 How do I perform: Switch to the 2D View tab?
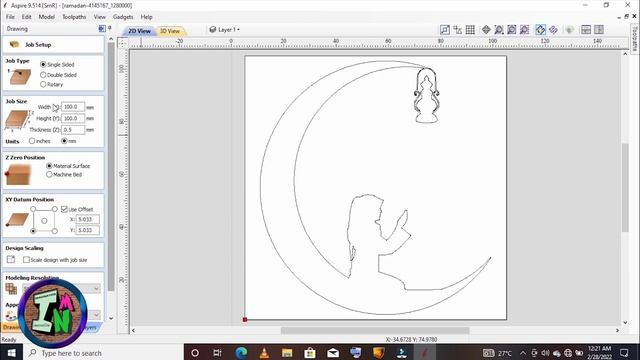click(139, 31)
